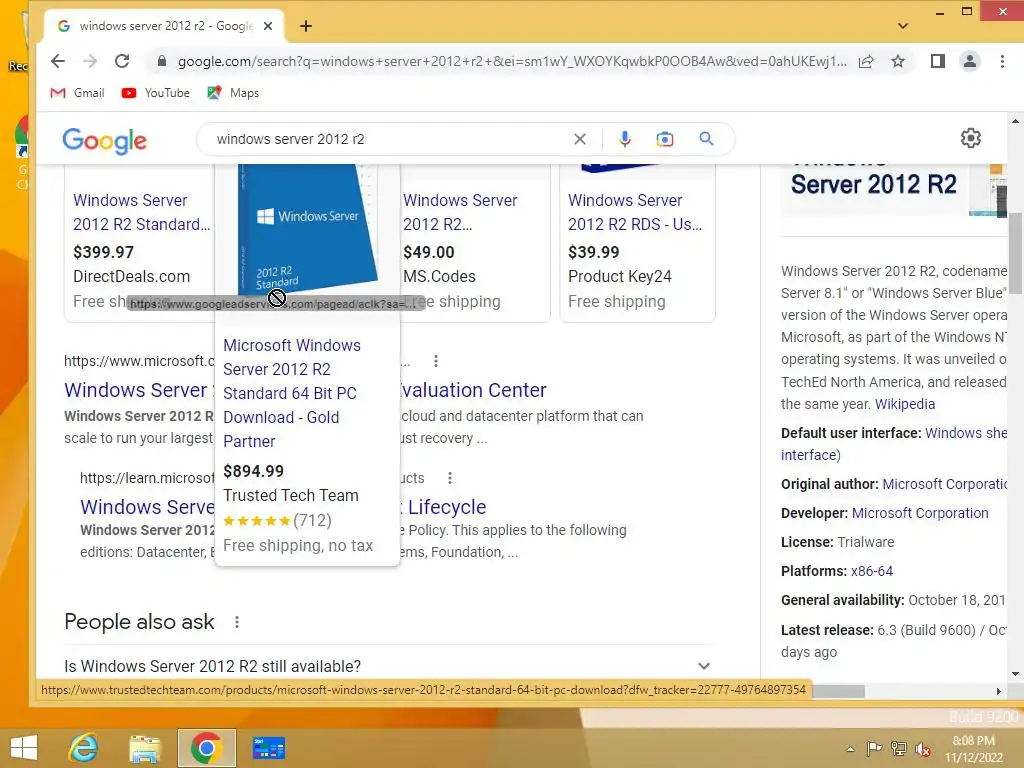Share this page using the share icon
Screen dimensions: 1024x768
tap(866, 61)
